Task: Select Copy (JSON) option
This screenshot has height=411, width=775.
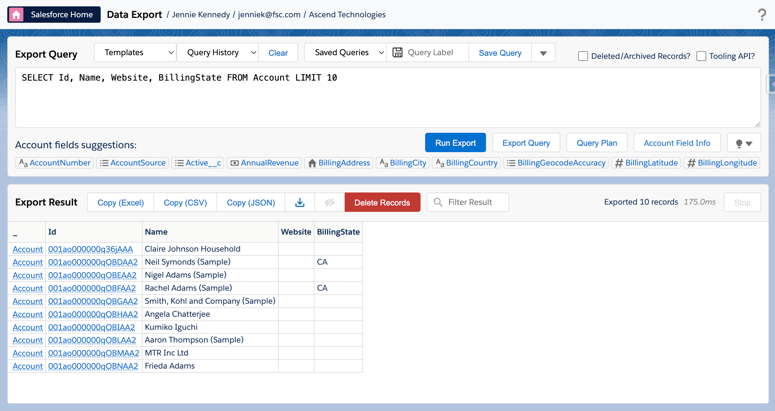Action: 250,202
